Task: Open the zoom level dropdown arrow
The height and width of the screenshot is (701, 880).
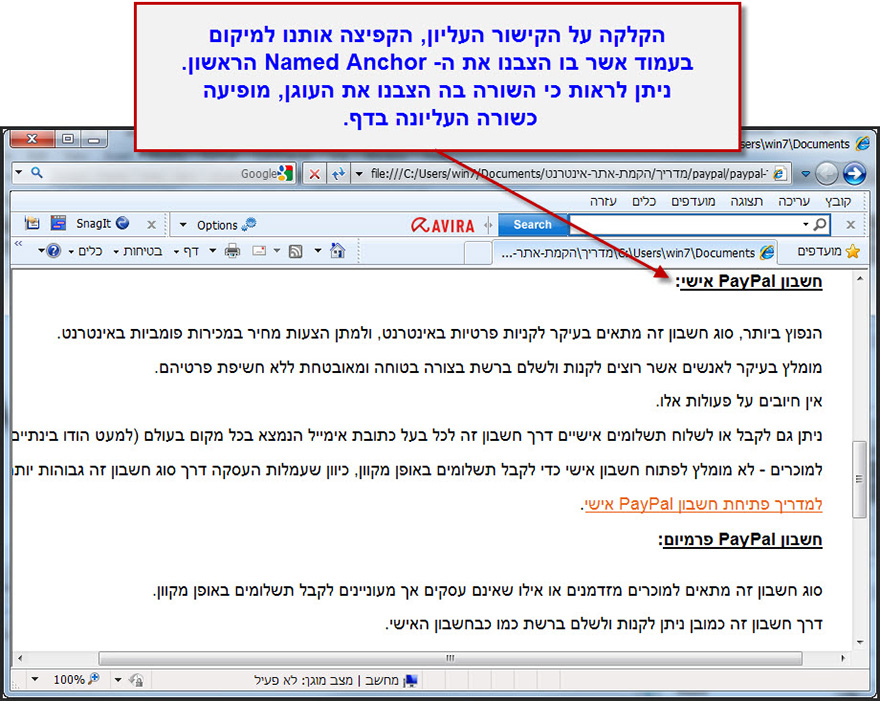Action: coord(35,680)
